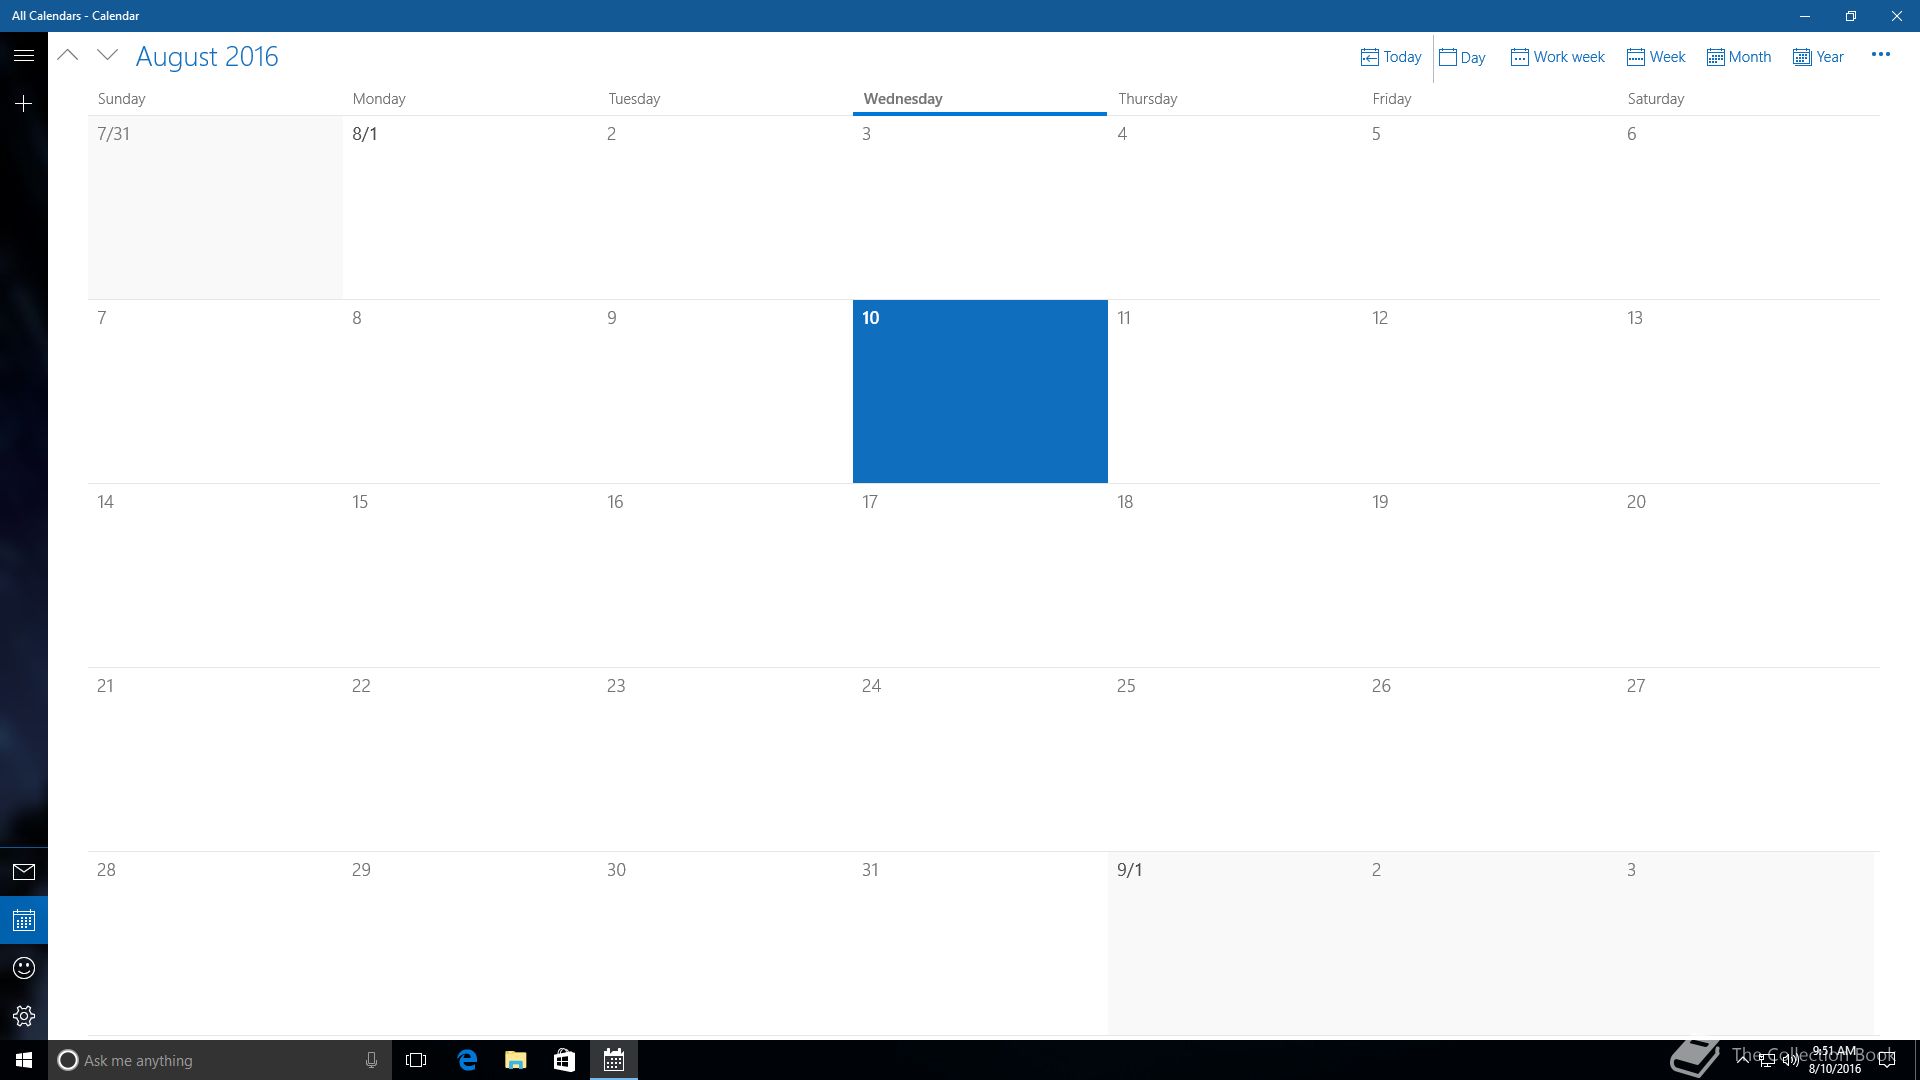Viewport: 1920px width, 1080px height.
Task: Switch to Day view
Action: click(1462, 57)
